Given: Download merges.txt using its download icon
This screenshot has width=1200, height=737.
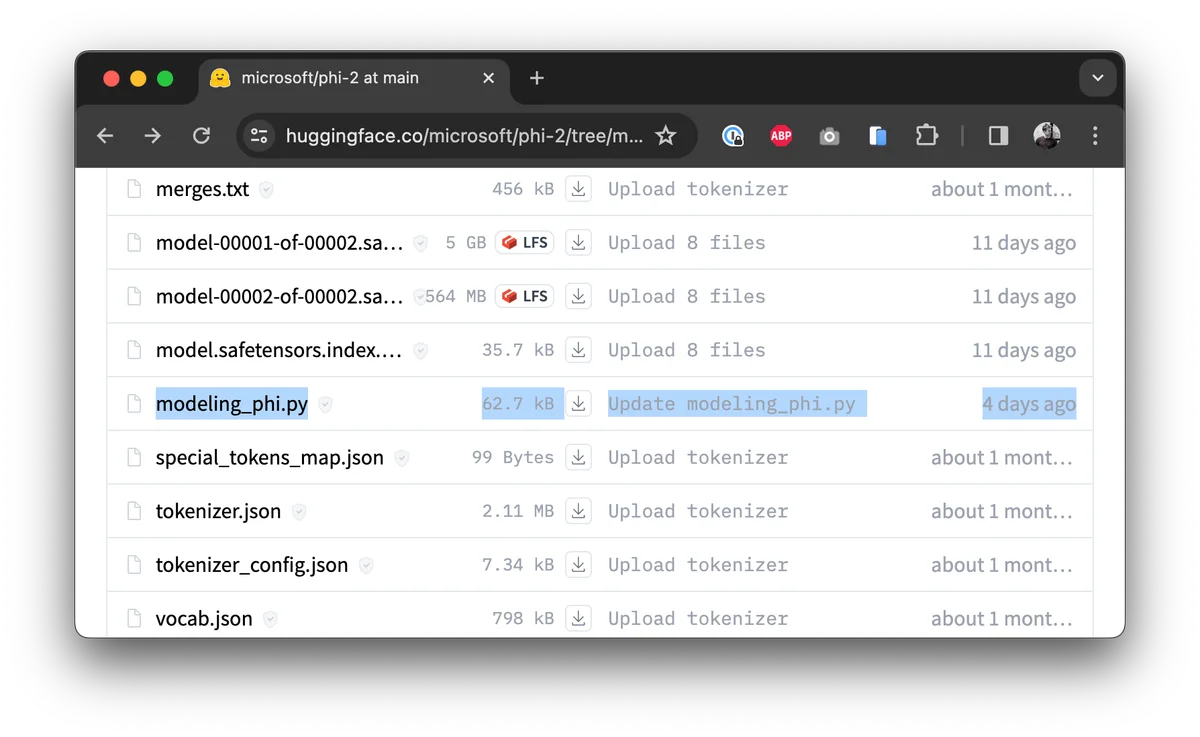Looking at the screenshot, I should click(x=578, y=189).
